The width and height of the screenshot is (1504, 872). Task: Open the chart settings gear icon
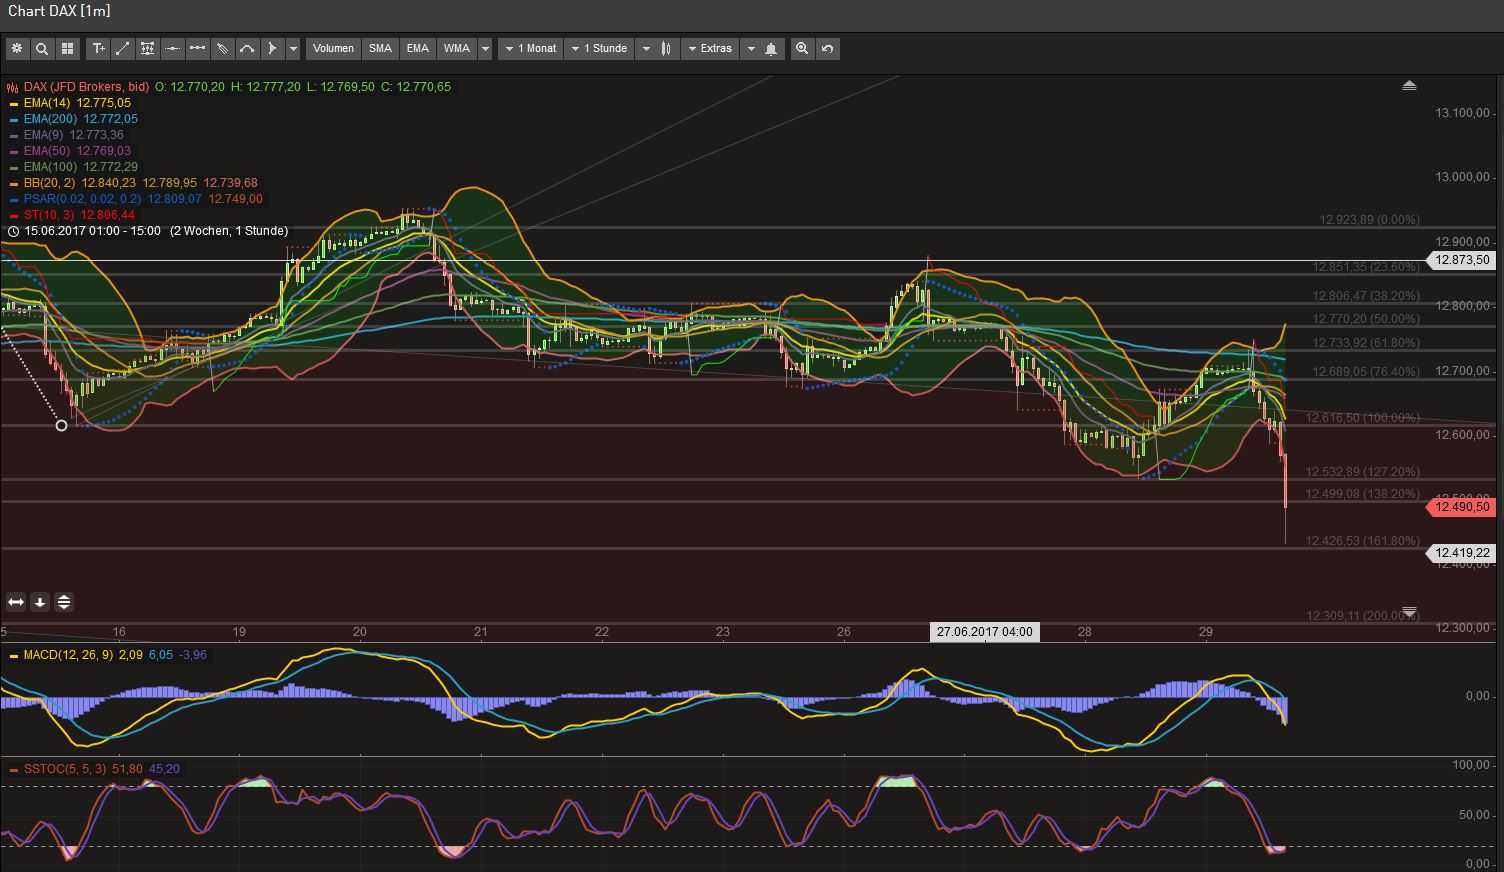click(17, 48)
